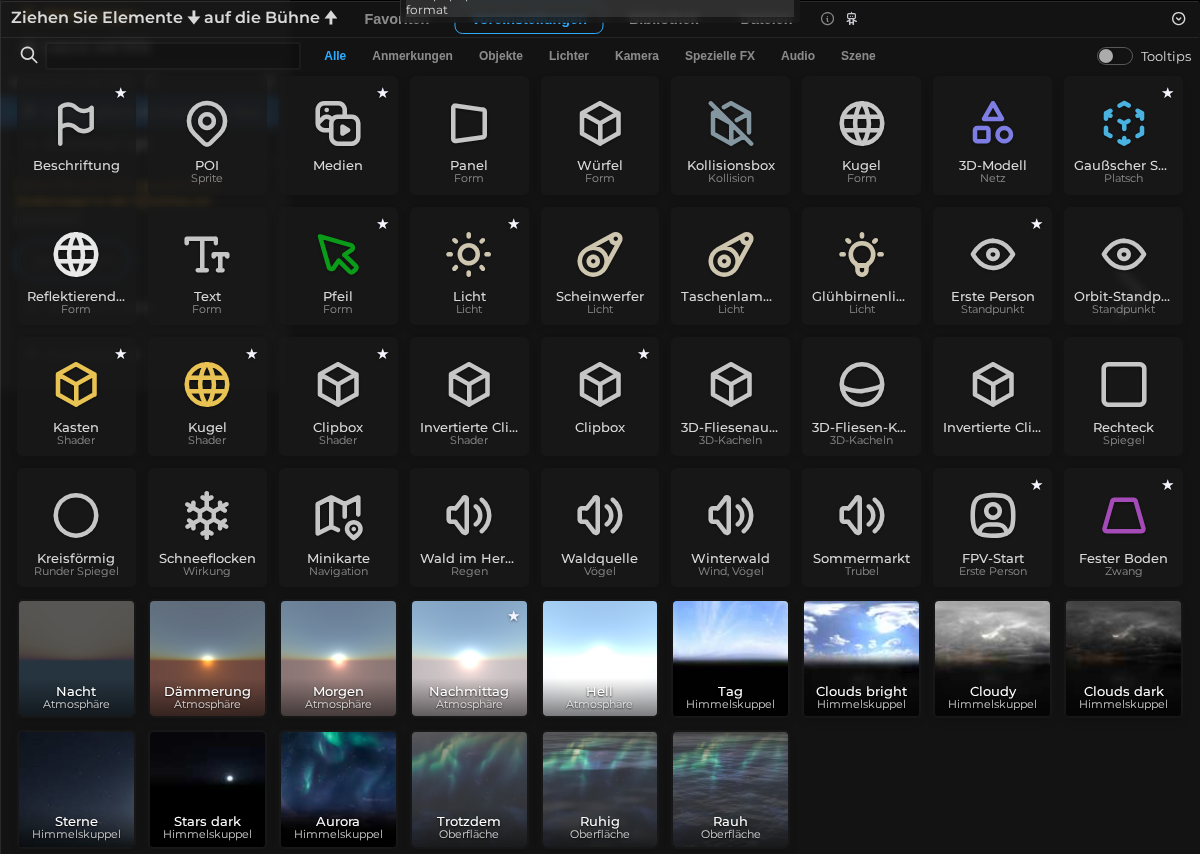Unstar the Erste Person card
This screenshot has width=1200, height=854.
[1037, 224]
